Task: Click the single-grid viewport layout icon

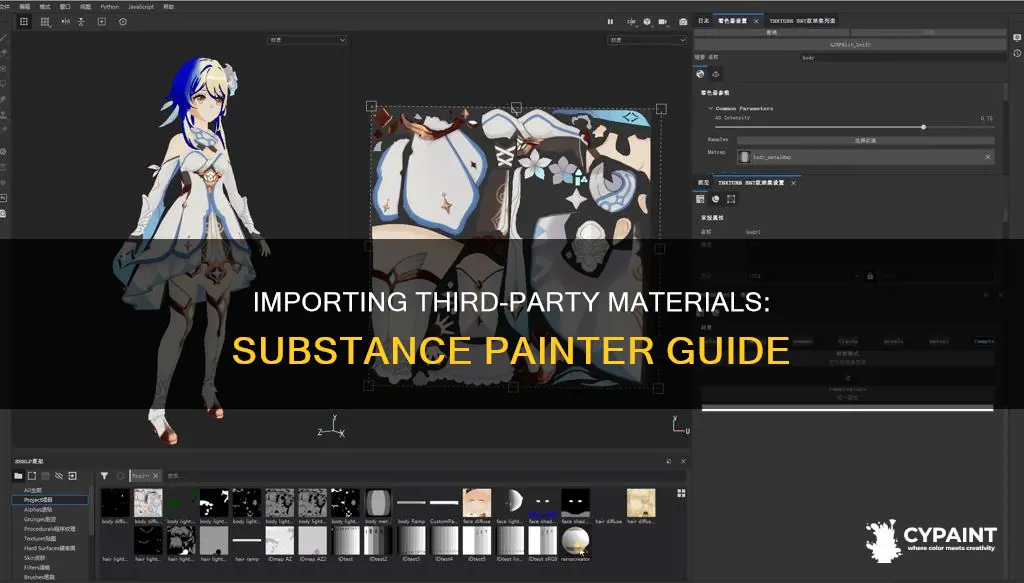Action: [x=24, y=22]
